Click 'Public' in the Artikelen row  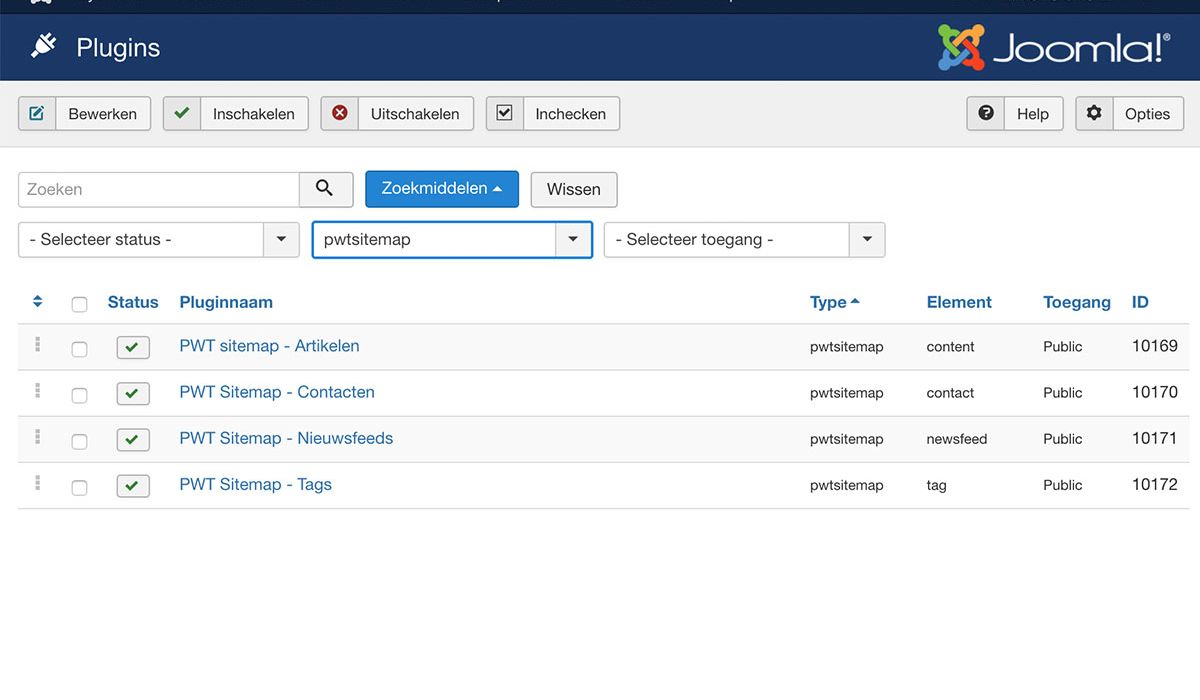1063,347
